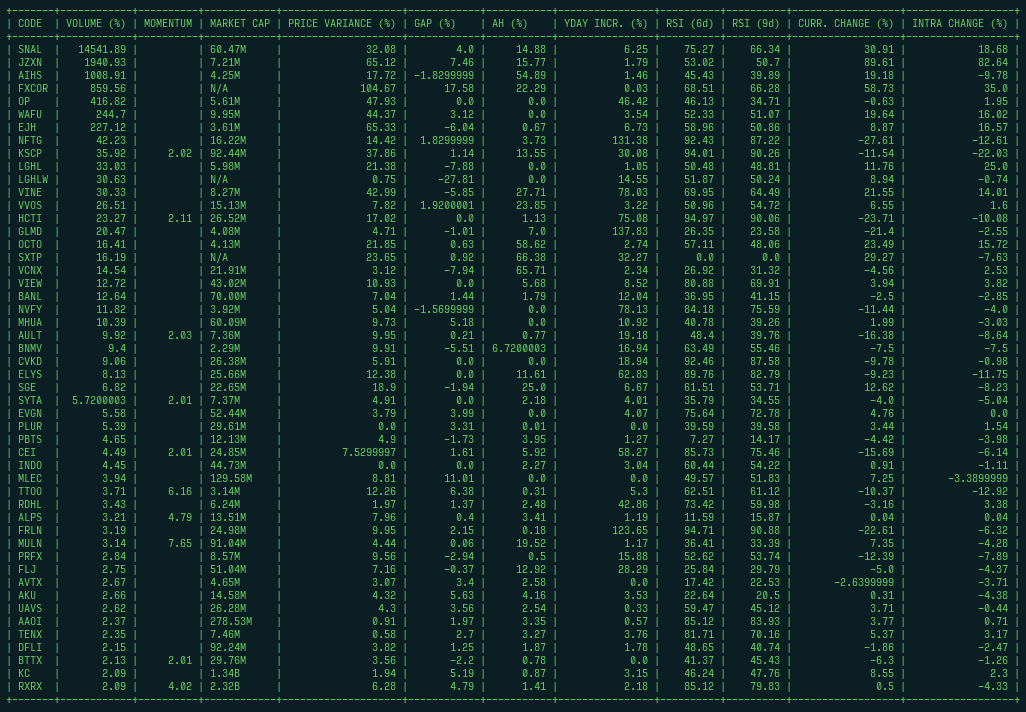Select the MLEC market cap 129.58M

pyautogui.click(x=231, y=478)
